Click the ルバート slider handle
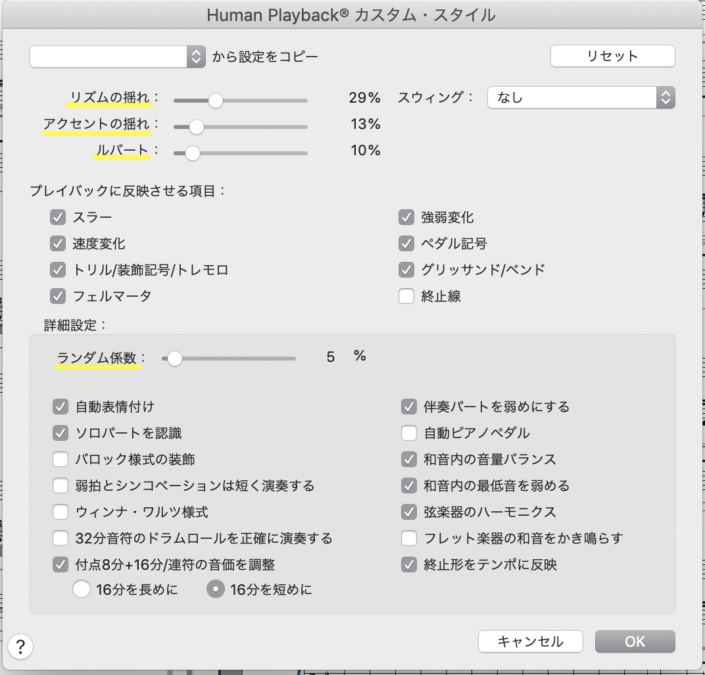 tap(192, 153)
